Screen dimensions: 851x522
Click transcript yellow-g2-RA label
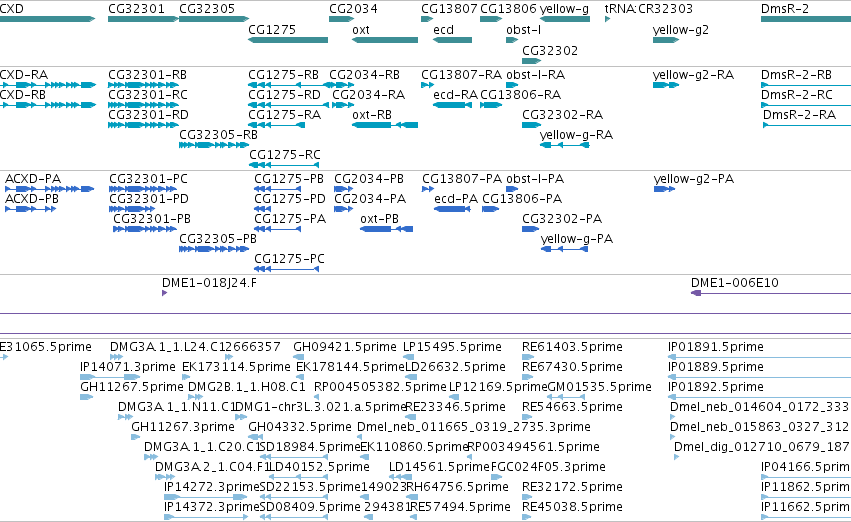click(x=693, y=74)
